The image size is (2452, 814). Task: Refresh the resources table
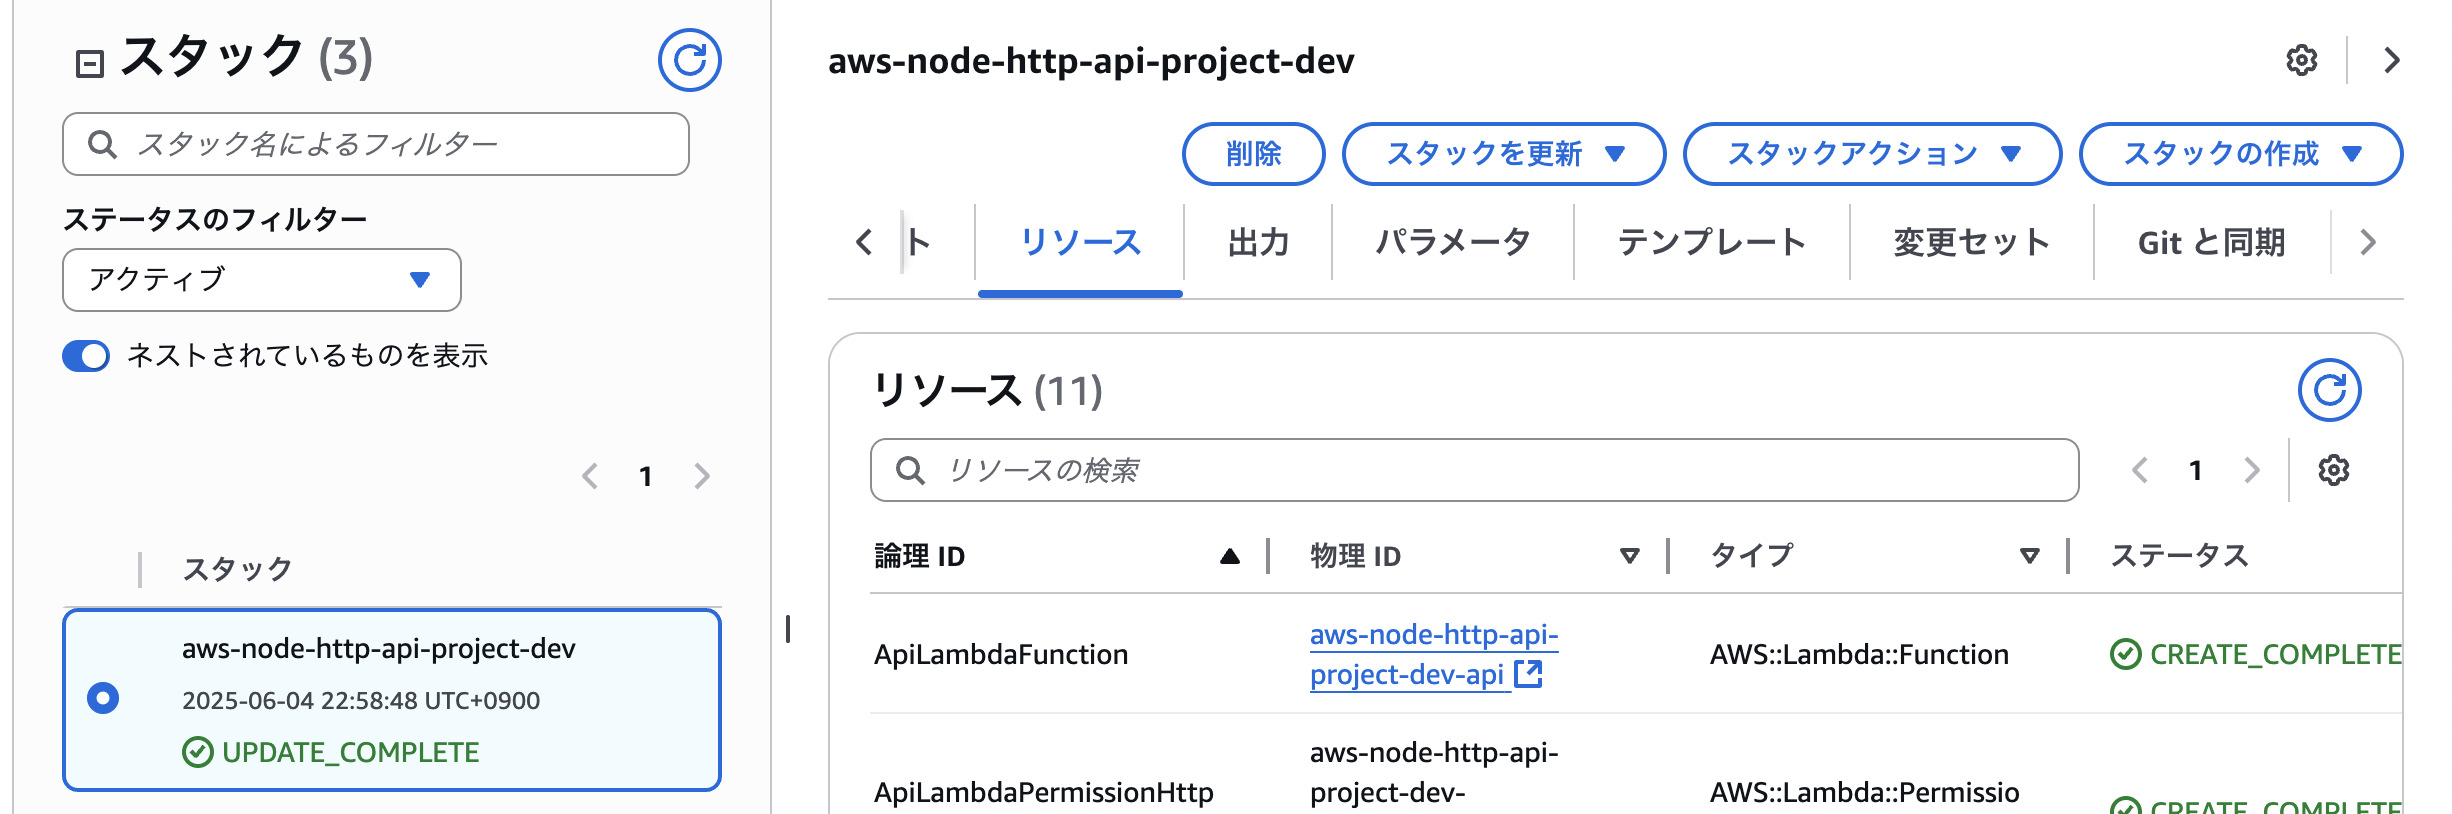[2330, 390]
